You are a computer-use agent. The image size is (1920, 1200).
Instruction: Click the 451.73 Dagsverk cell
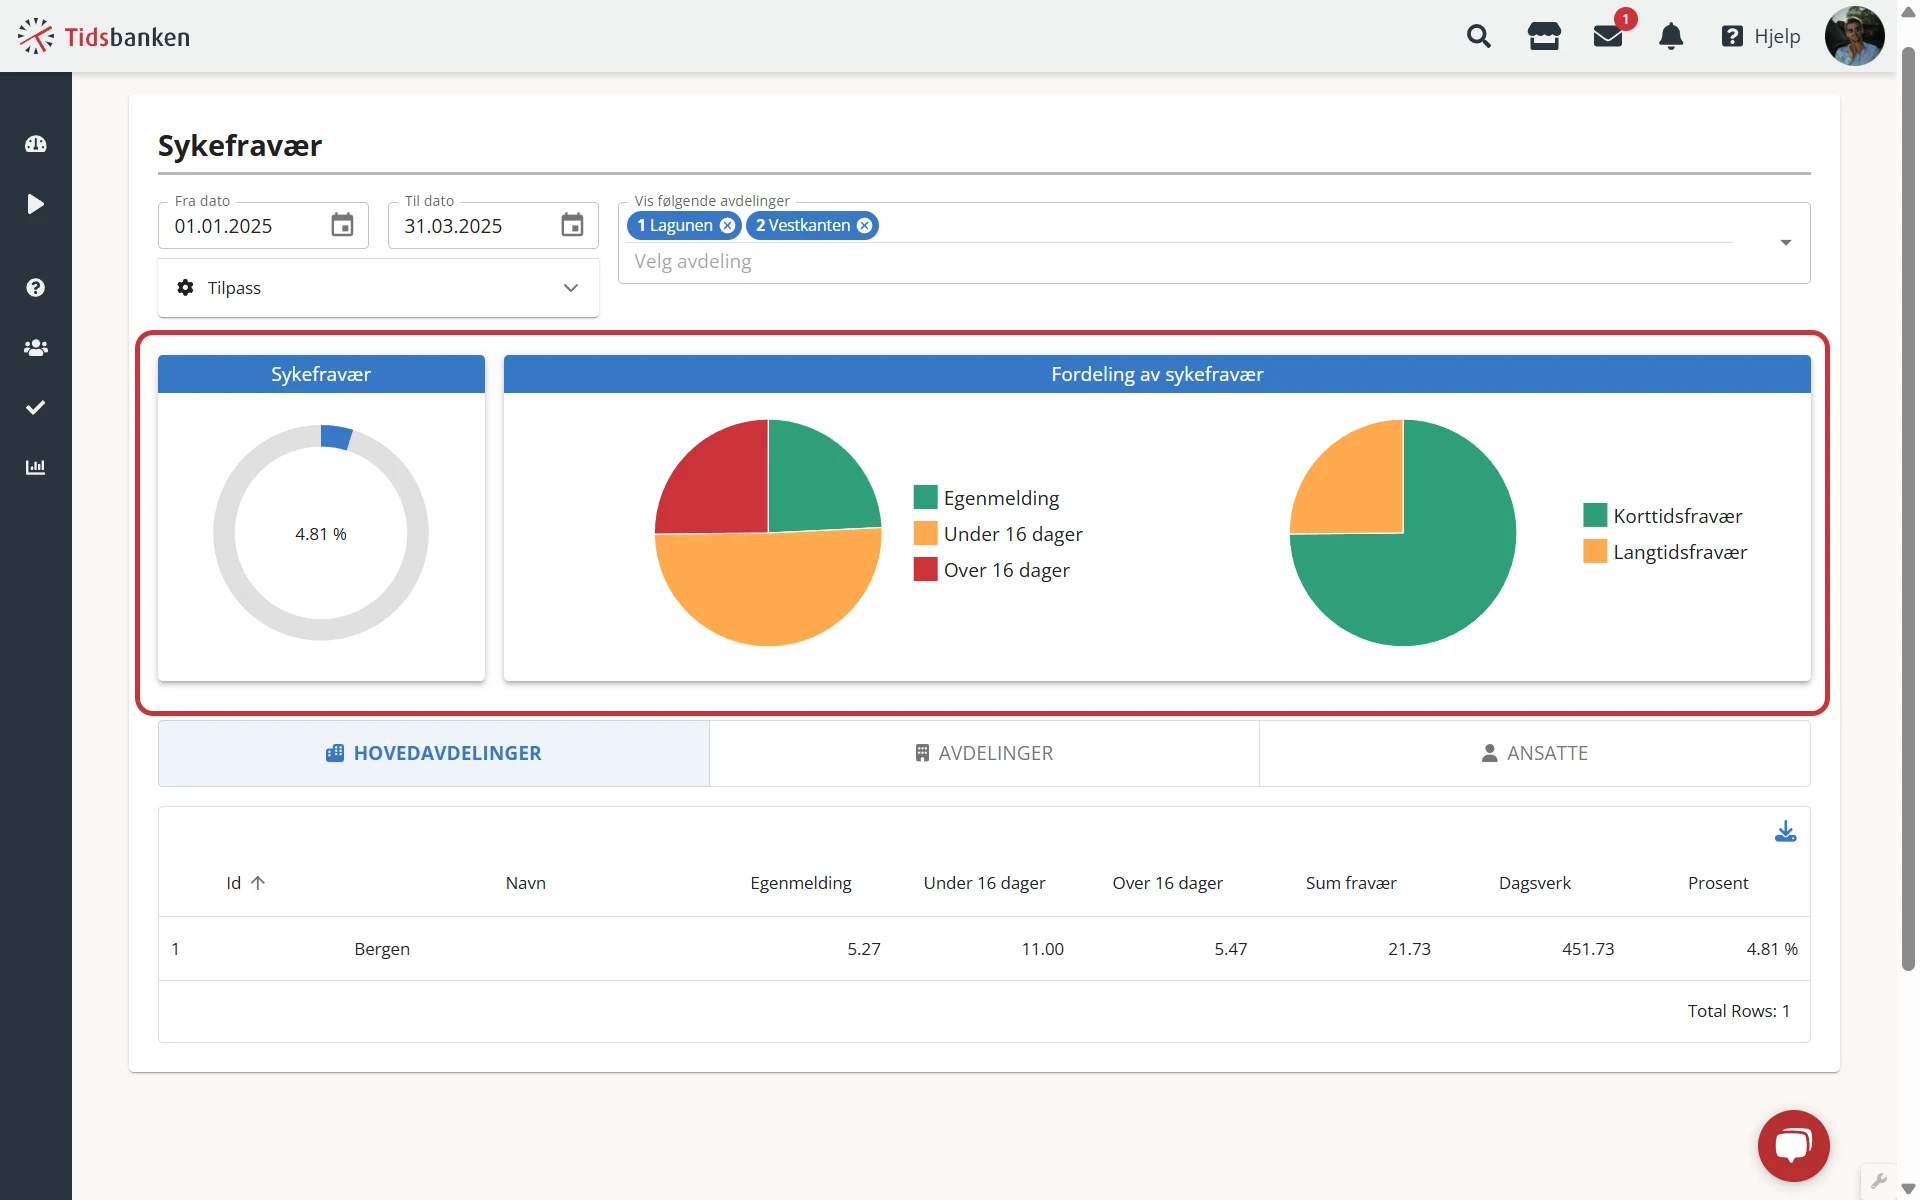[x=1588, y=949]
